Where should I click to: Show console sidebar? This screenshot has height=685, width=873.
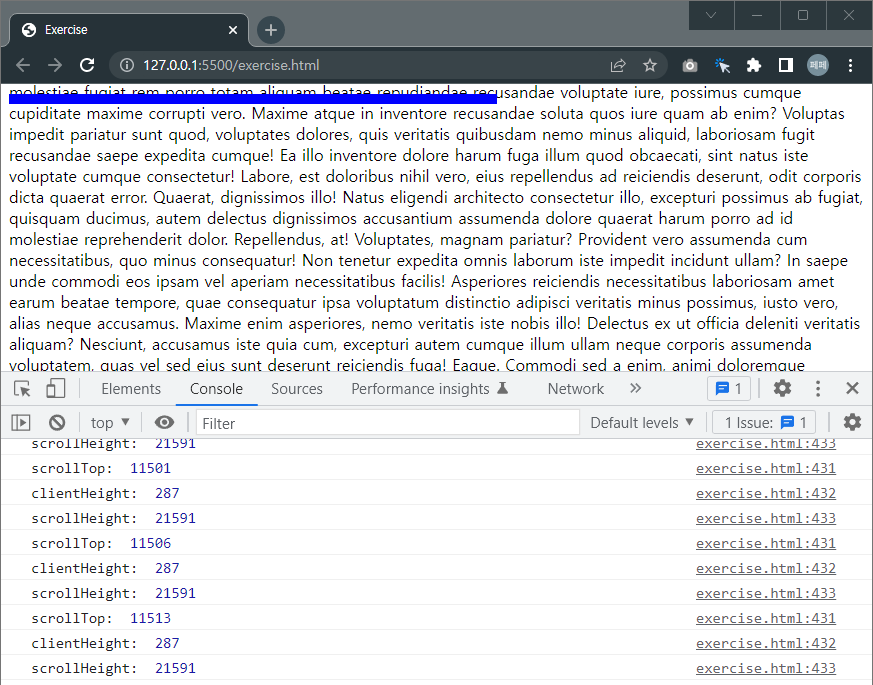[x=21, y=423]
